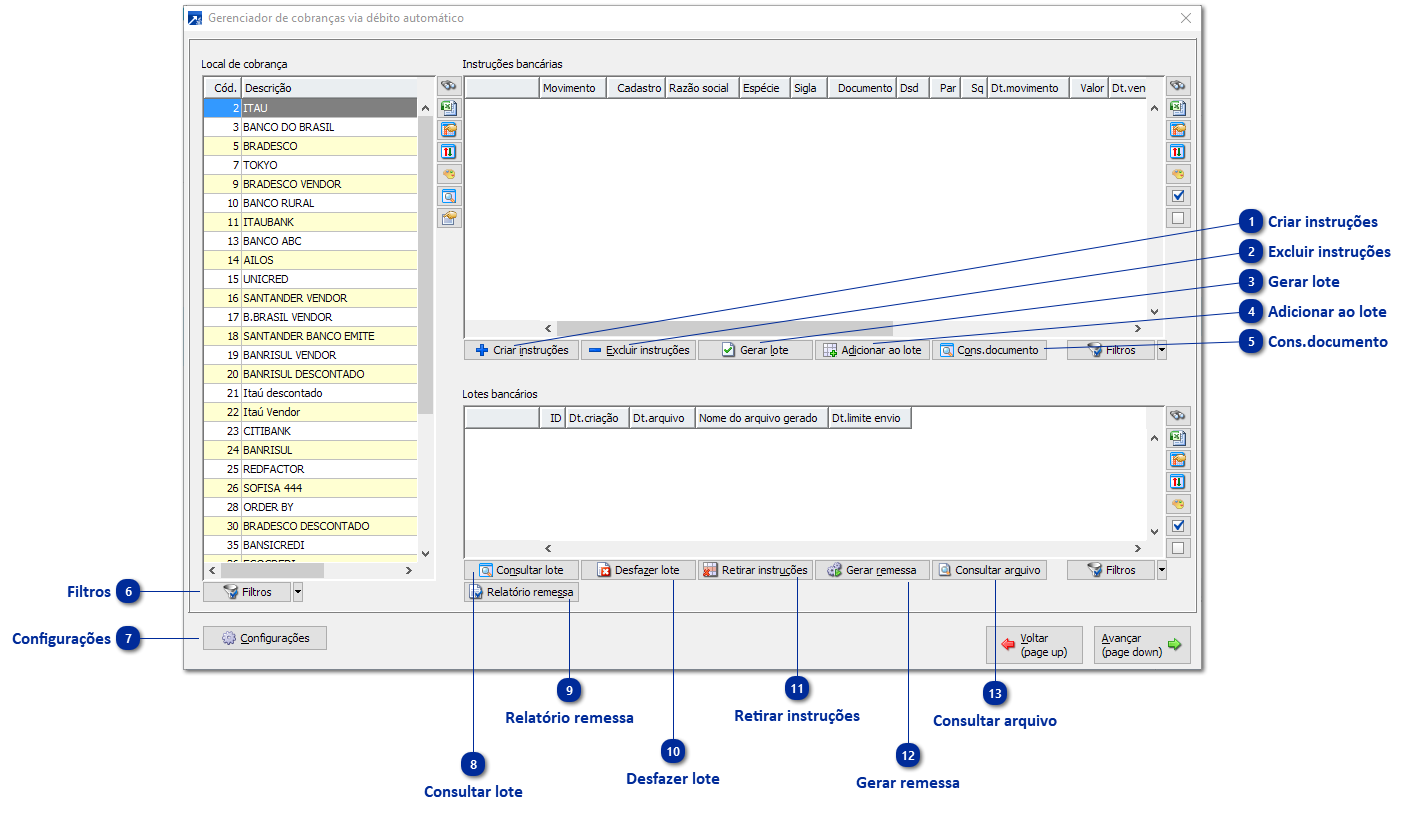This screenshot has width=1407, height=818.
Task: Click the red-green sort arrows icon beside Local de cobrança
Action: coord(449,152)
